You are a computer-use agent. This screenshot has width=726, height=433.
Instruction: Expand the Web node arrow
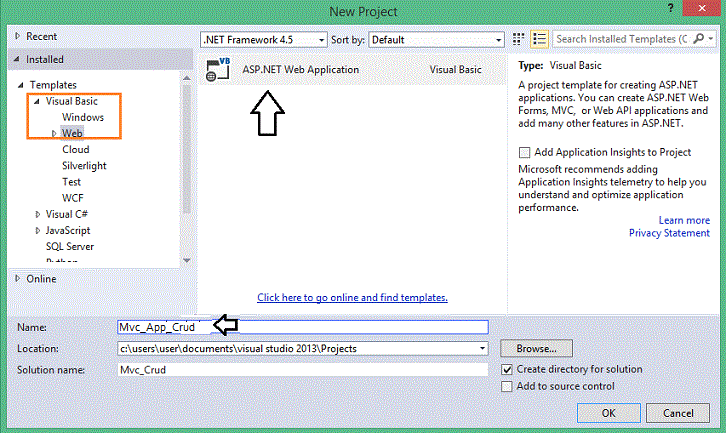54,133
